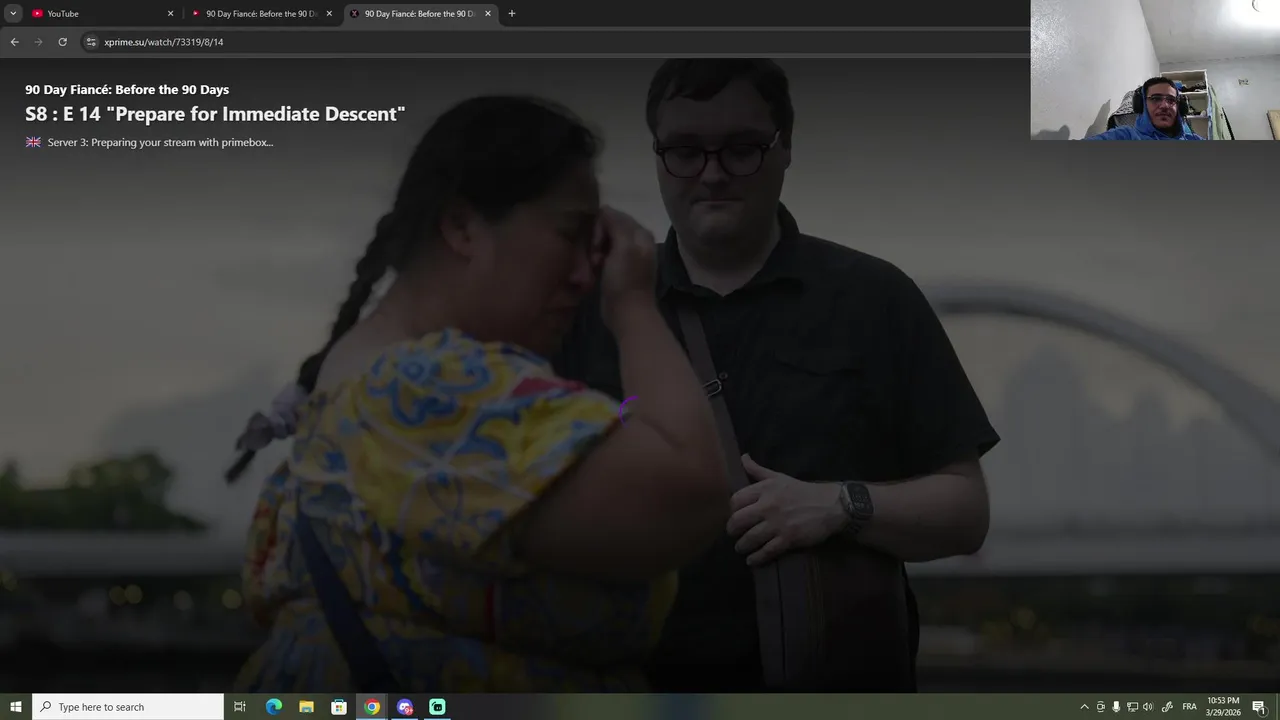The image size is (1280, 720).
Task: Show hidden system tray icons
Action: pyautogui.click(x=1084, y=707)
